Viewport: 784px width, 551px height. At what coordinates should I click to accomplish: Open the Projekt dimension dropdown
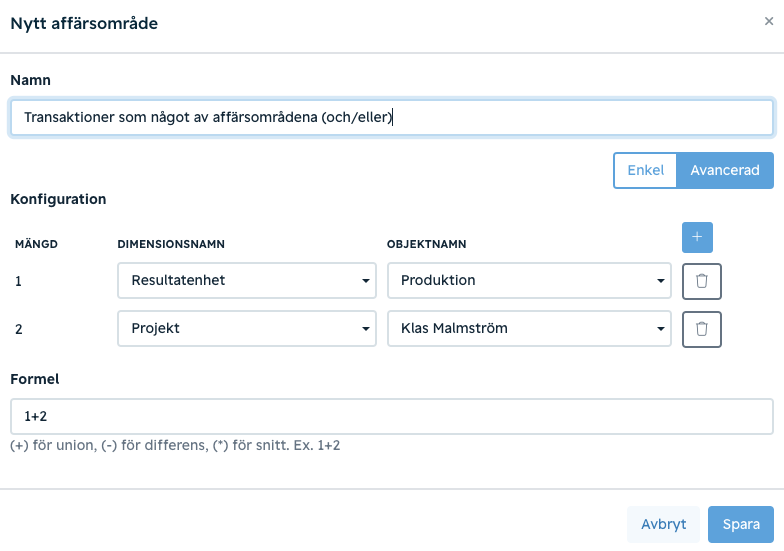click(246, 328)
